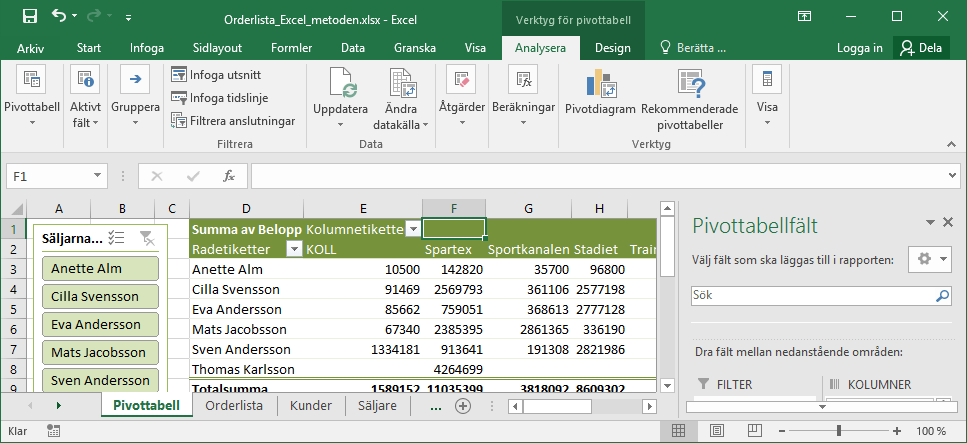Open the undo history dropdown arrow

coord(75,17)
